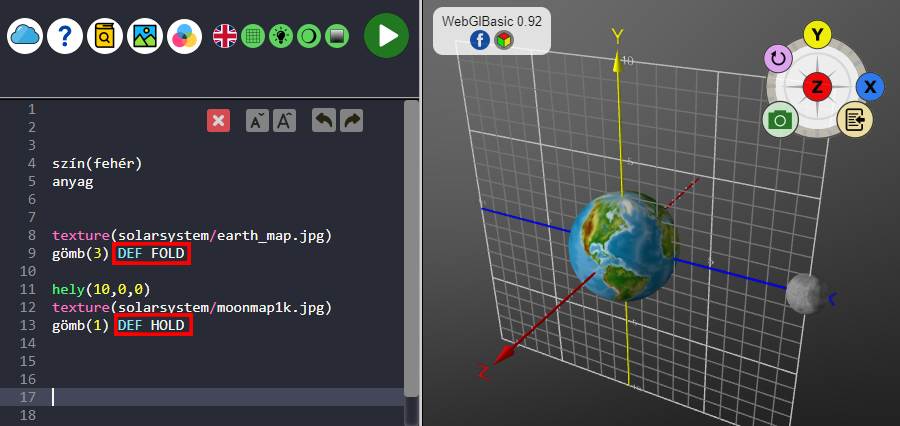Toggle the light bulb lighting button
The image size is (900, 426).
281,36
